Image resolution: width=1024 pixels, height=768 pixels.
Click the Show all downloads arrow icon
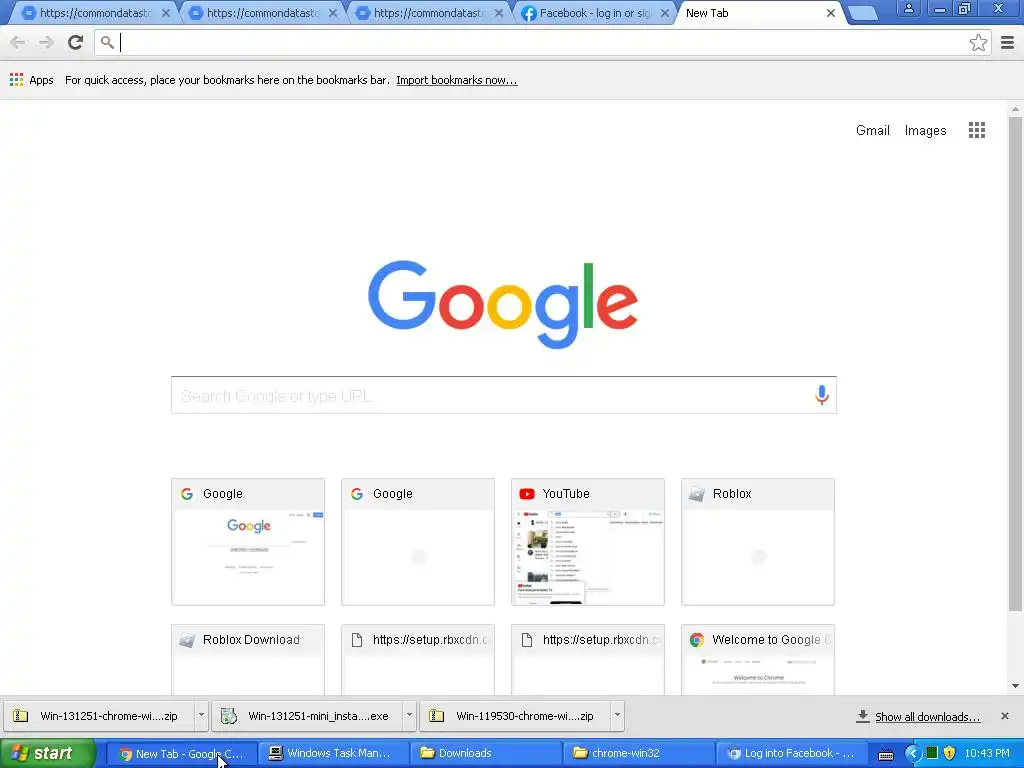coord(862,716)
